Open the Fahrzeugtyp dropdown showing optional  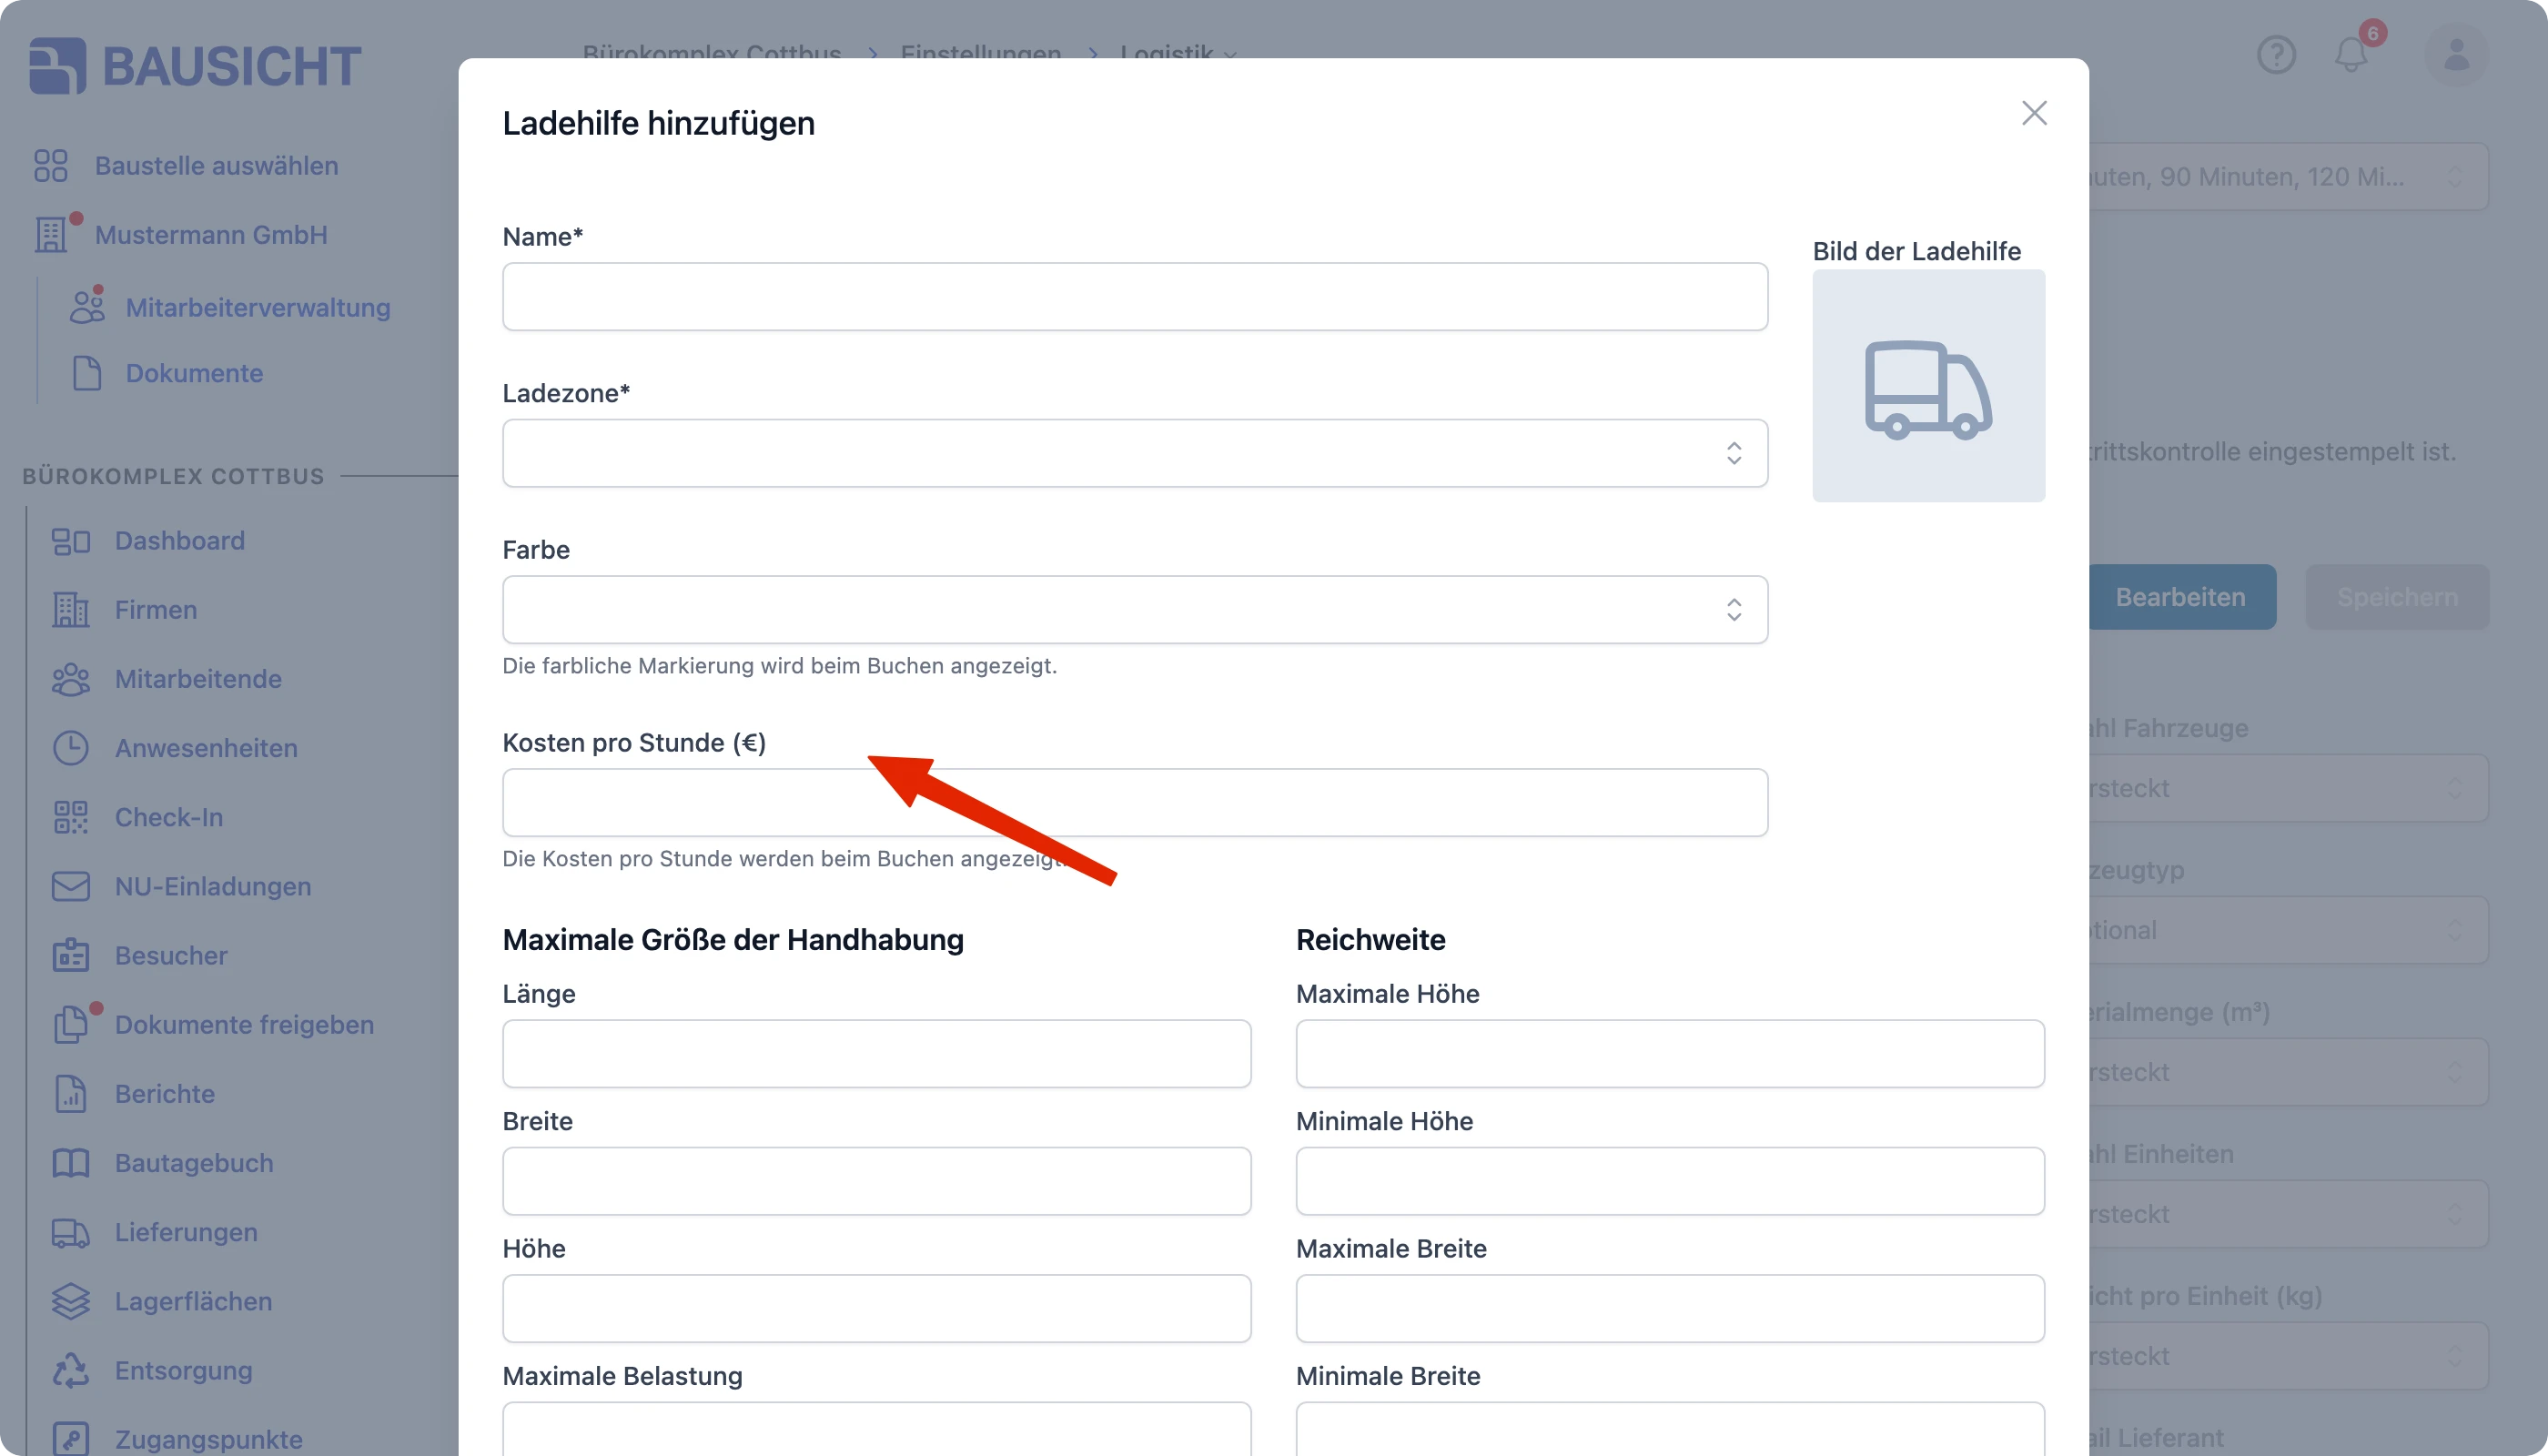coord(2288,930)
